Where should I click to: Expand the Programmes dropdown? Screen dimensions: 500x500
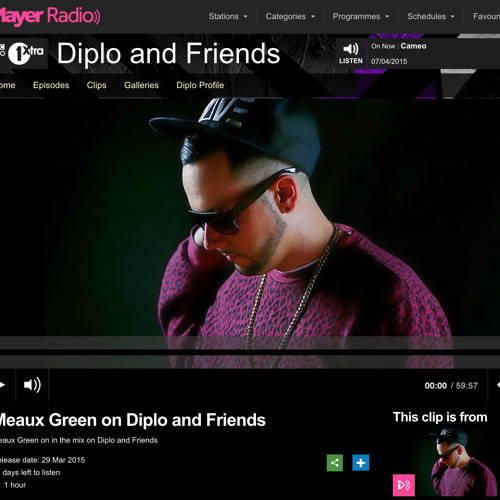(361, 16)
